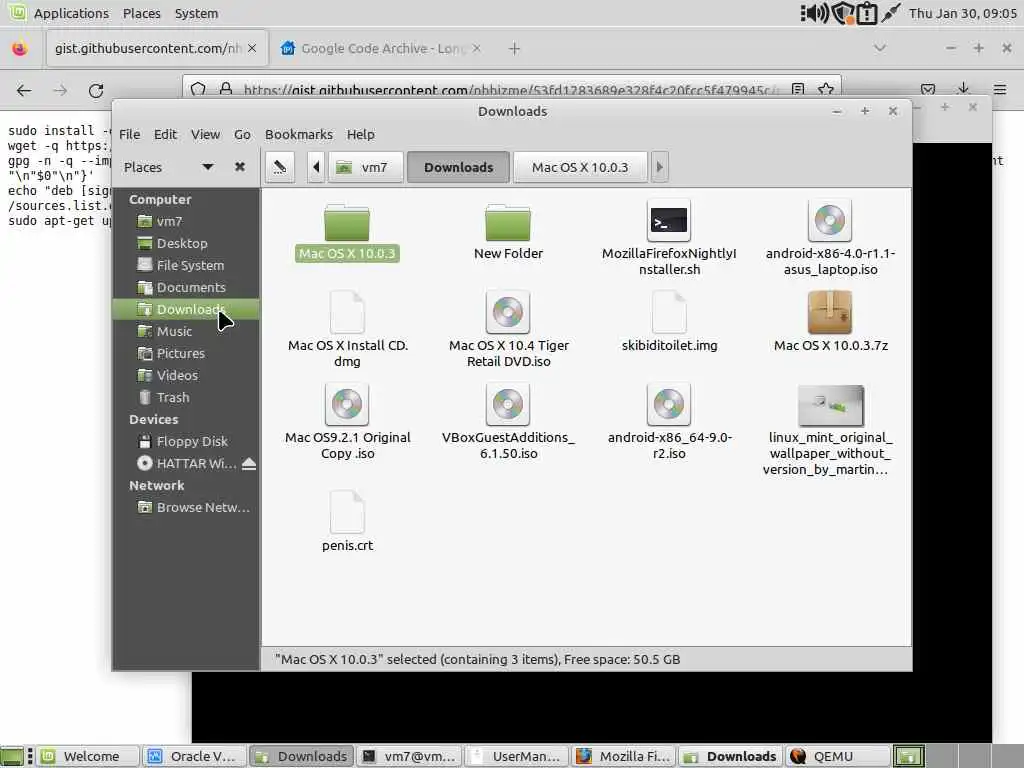Viewport: 1024px width, 768px height.
Task: Switch to Welcome taskbar window
Action: [x=86, y=756]
